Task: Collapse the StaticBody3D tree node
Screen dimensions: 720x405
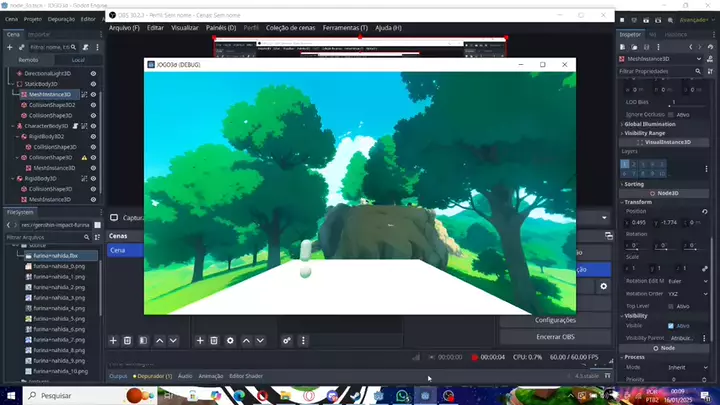Action: pos(12,84)
